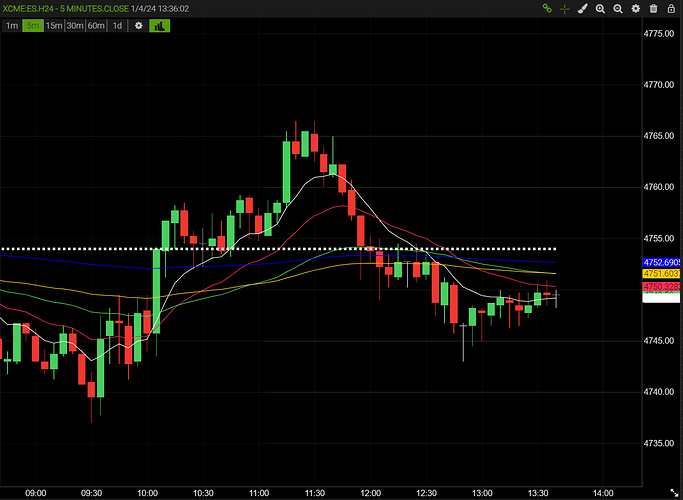Click the 09:00 time axis label
Viewport: 683px width, 500px height.
coord(36,493)
